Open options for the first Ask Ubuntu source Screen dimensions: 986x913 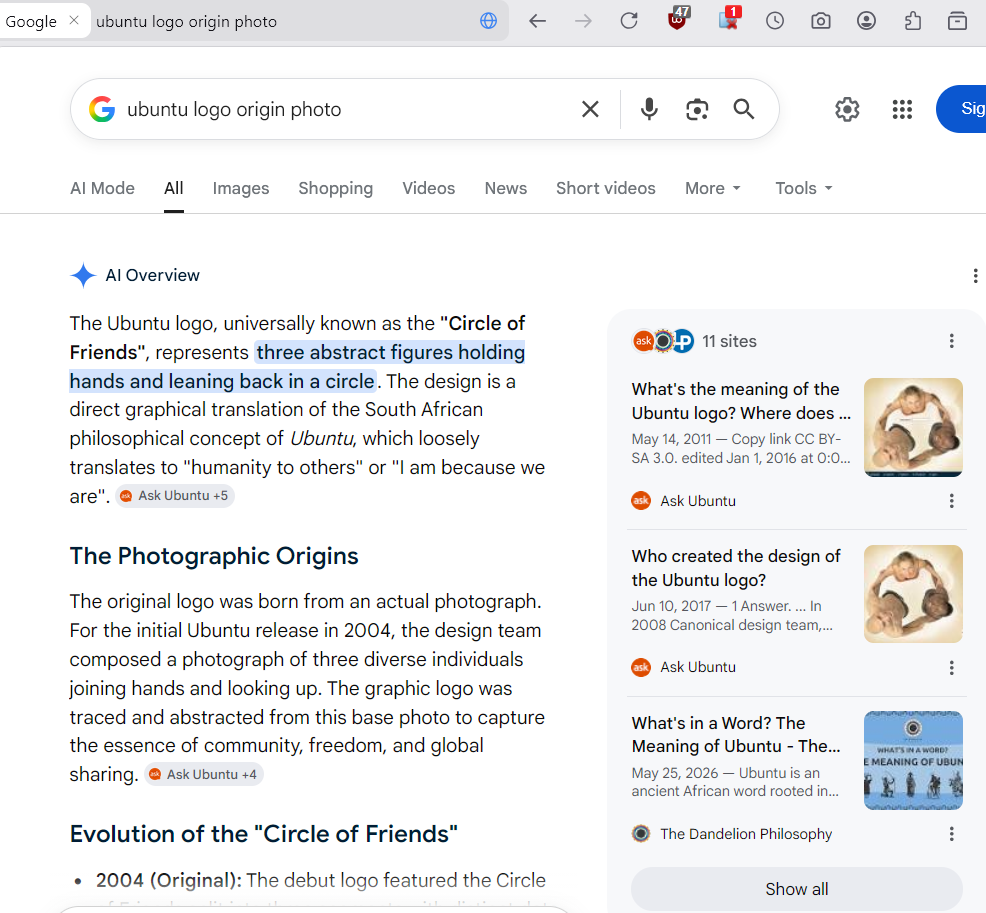click(x=951, y=501)
